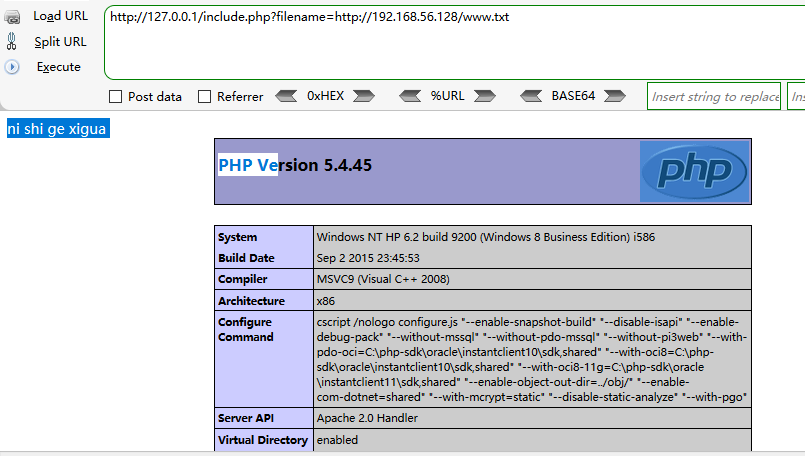This screenshot has height=456, width=805.
Task: Click the left arrow beside %URL
Action: pos(410,96)
